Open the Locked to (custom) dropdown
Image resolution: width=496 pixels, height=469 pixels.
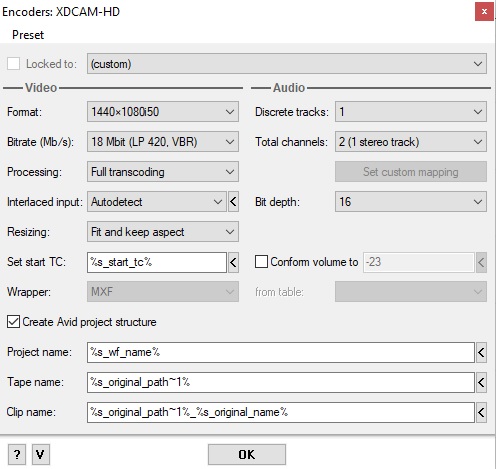(x=287, y=64)
